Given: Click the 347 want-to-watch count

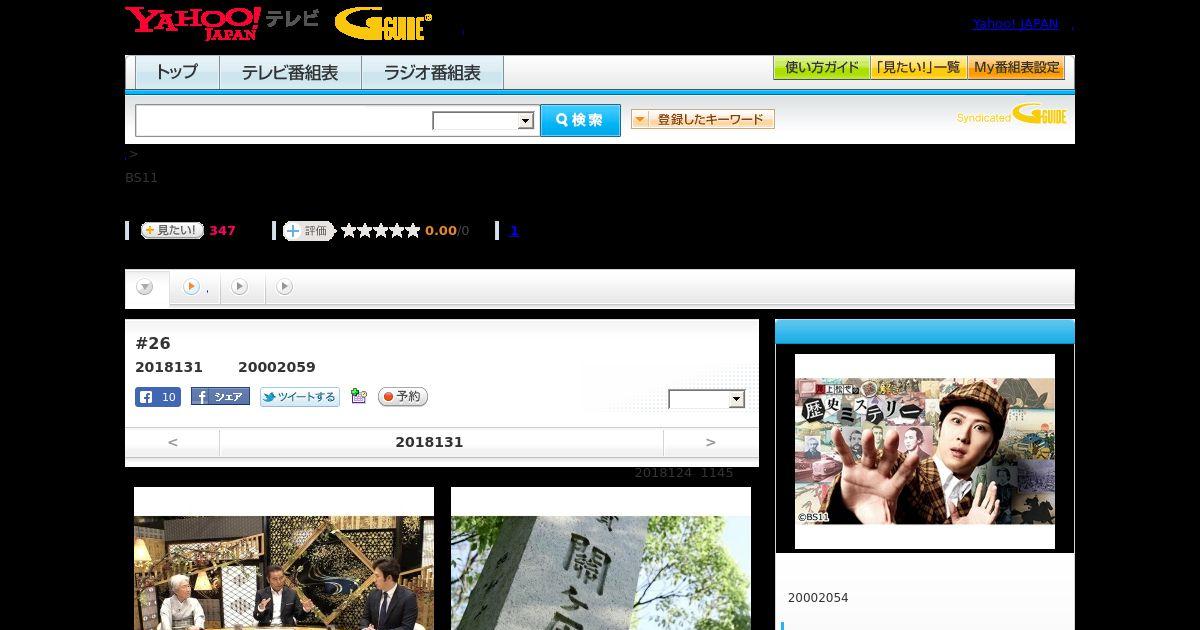Looking at the screenshot, I should pyautogui.click(x=222, y=231).
